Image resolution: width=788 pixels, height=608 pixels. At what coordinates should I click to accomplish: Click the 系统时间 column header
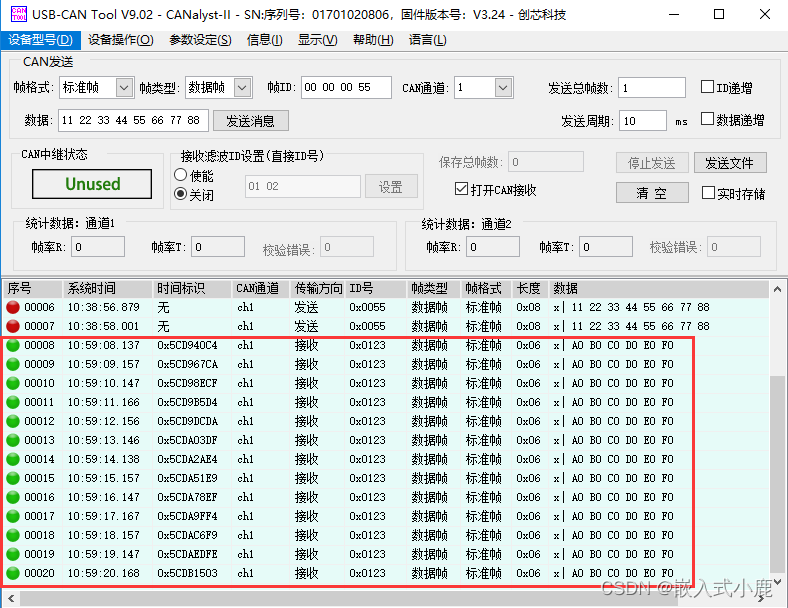(x=107, y=288)
